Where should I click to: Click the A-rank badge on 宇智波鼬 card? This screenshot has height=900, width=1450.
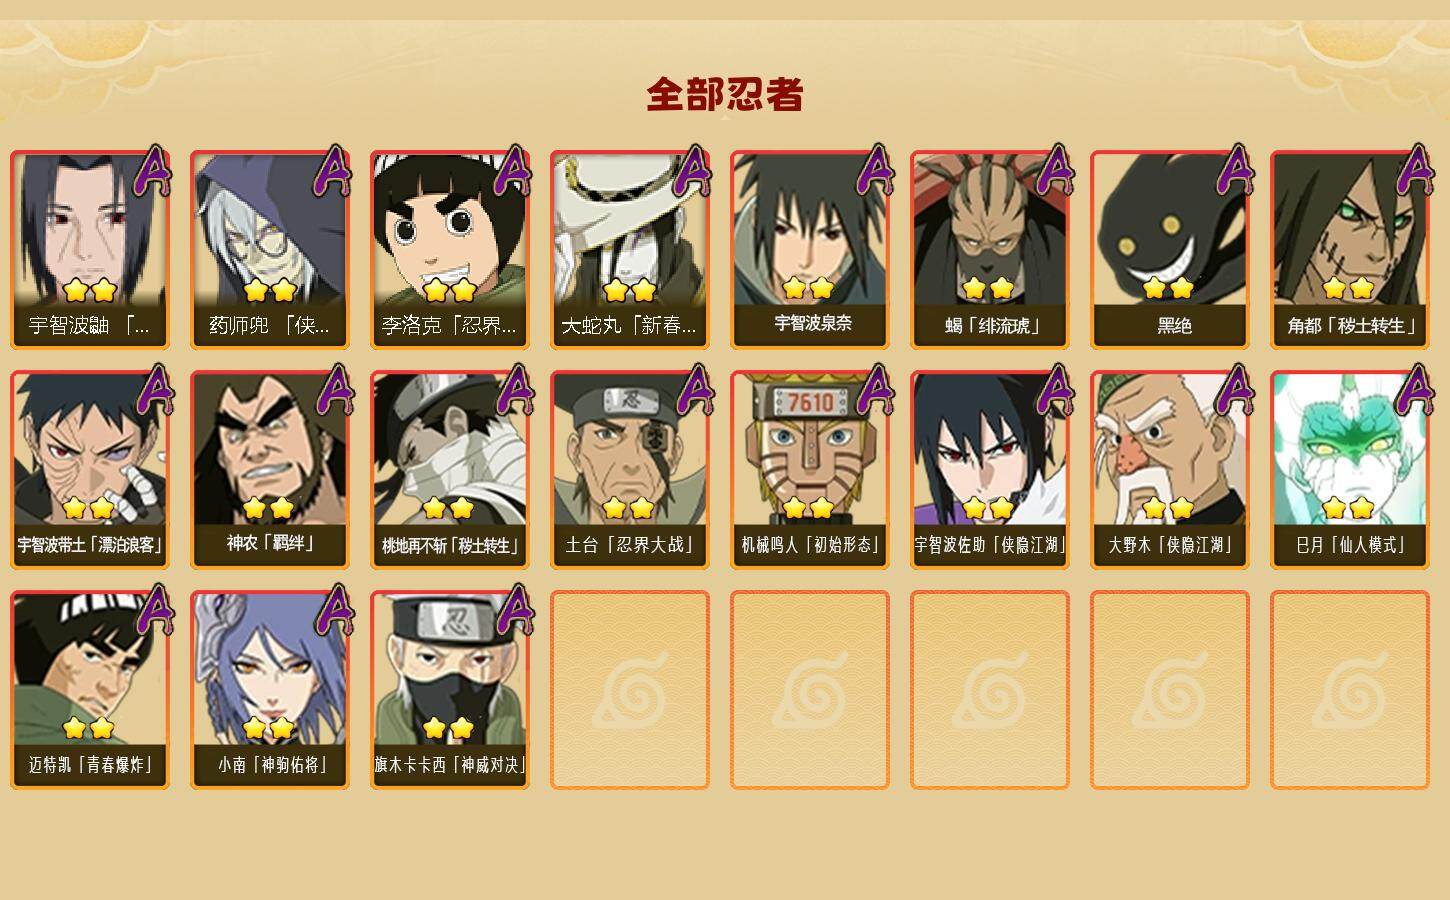click(x=153, y=171)
